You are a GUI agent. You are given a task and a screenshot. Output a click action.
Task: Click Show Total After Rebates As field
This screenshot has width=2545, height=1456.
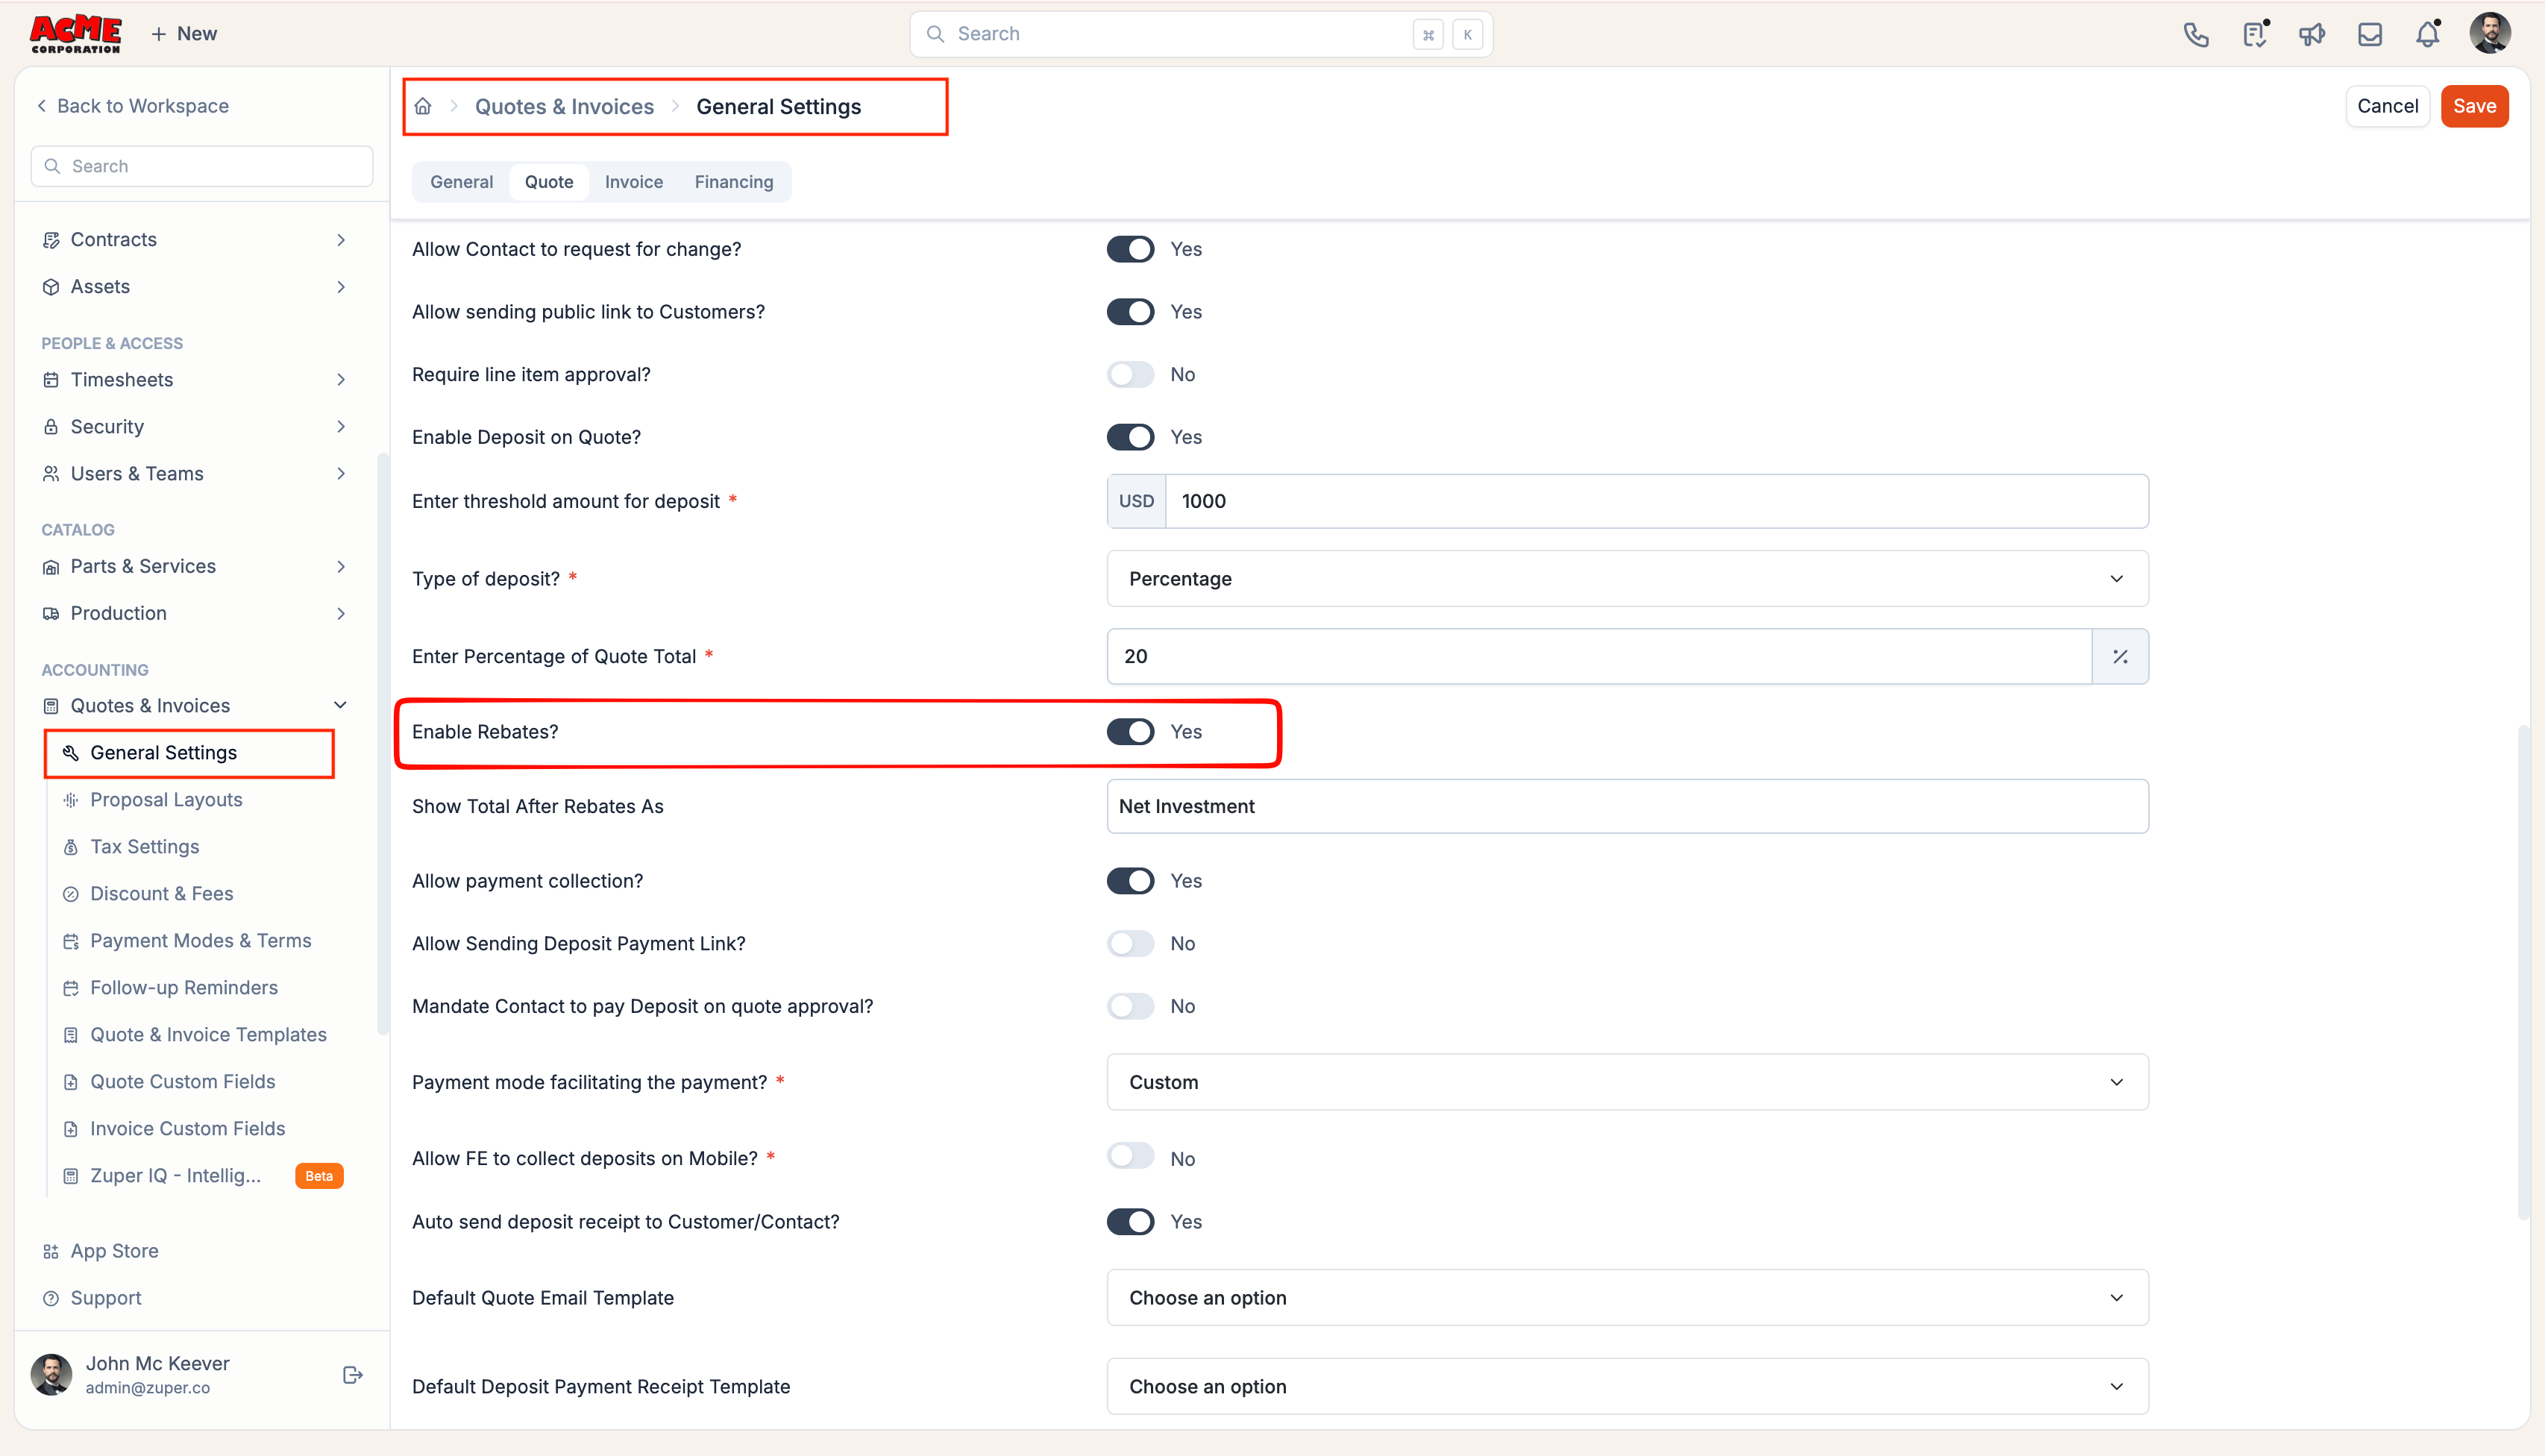pyautogui.click(x=1627, y=806)
